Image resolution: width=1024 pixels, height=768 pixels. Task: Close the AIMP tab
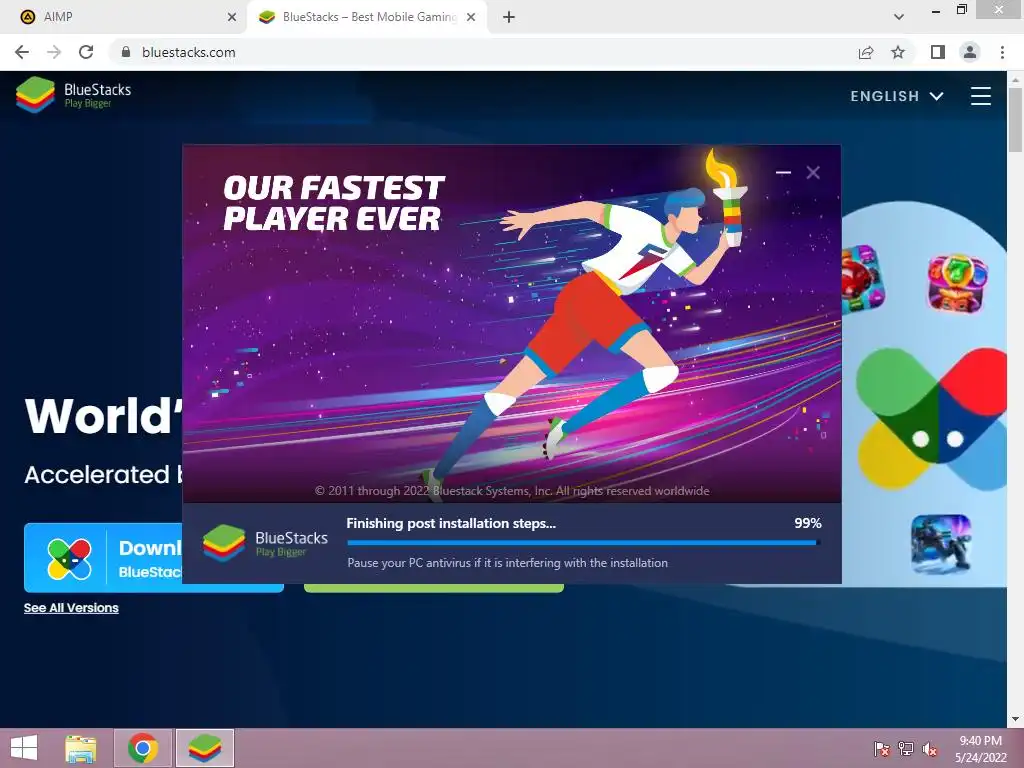(232, 18)
